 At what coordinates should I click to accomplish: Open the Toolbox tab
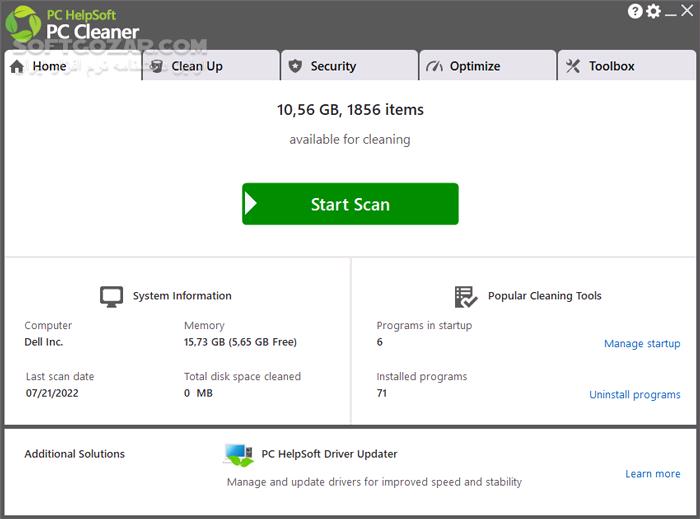tap(627, 66)
